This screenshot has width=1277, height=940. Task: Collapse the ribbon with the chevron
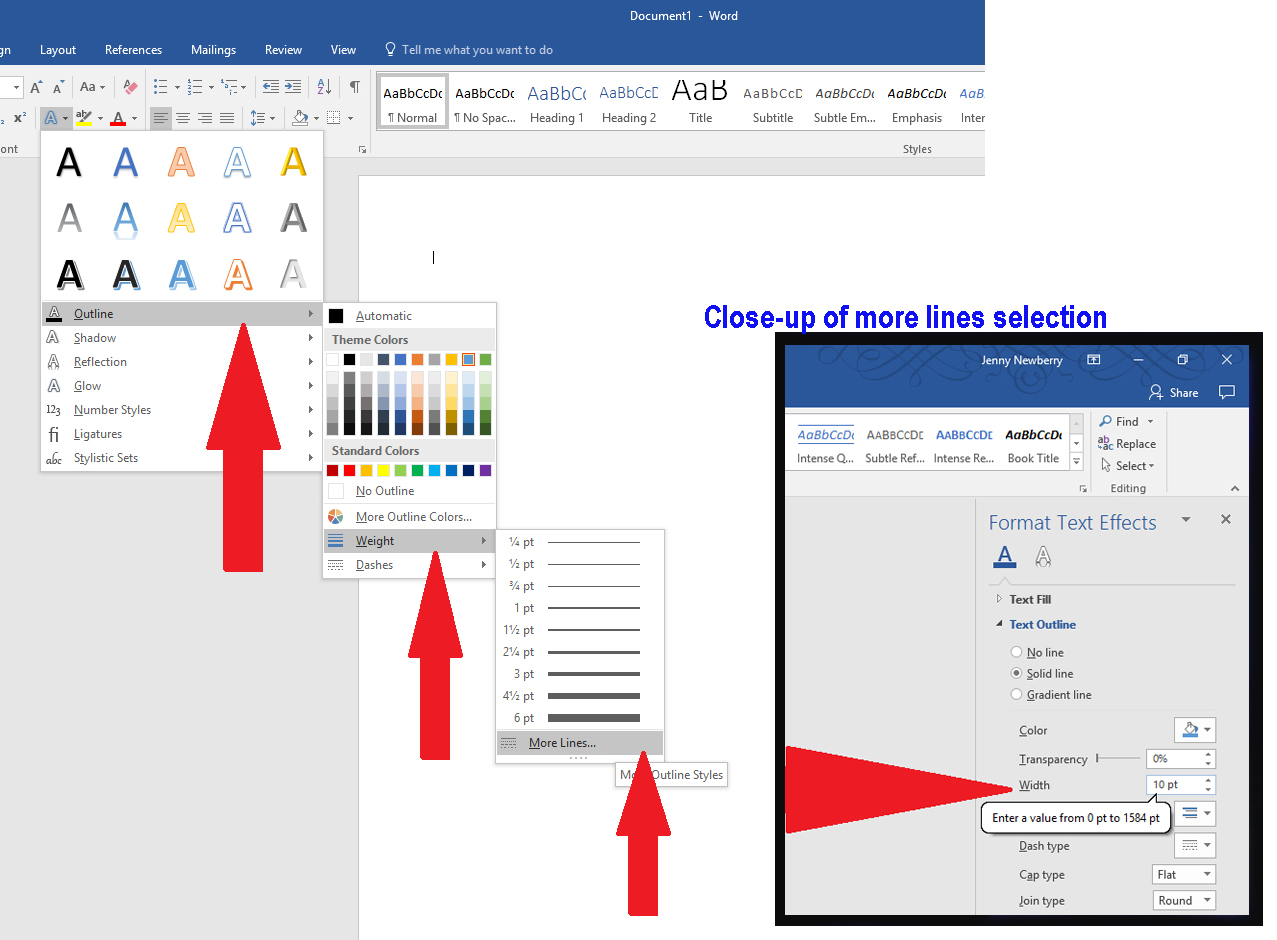click(x=1235, y=488)
